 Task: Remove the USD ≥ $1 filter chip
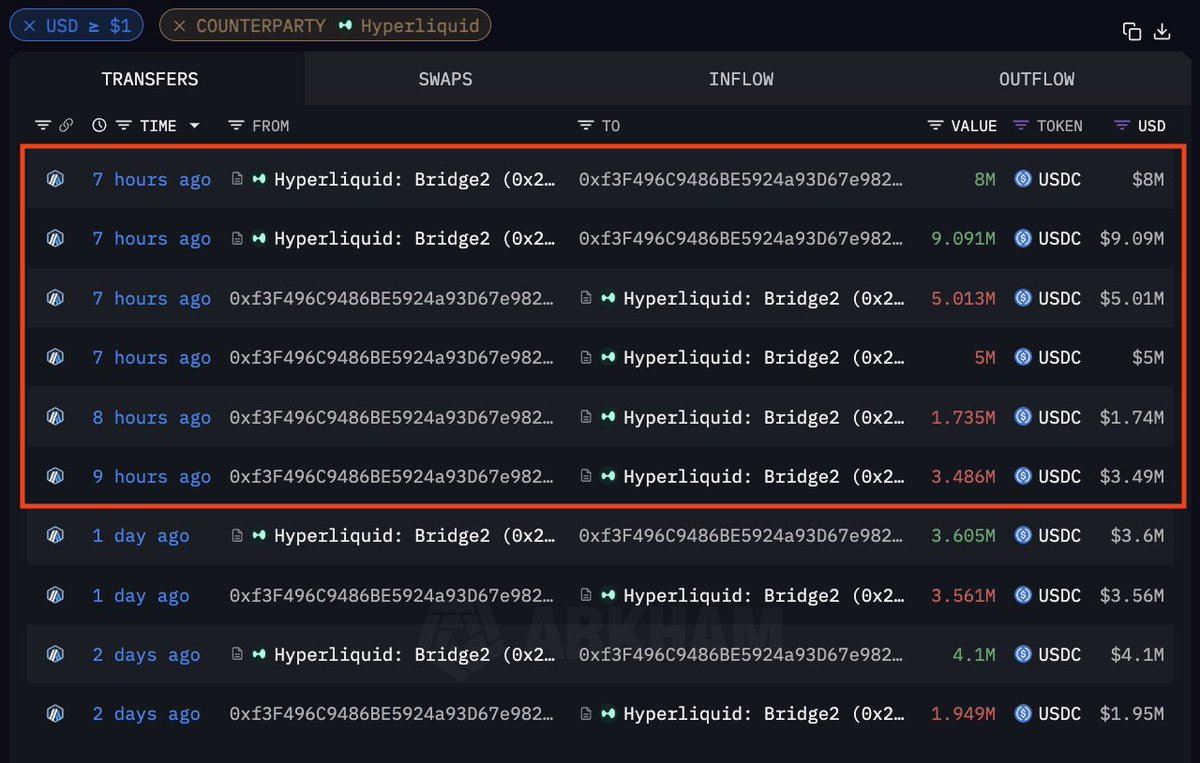click(29, 26)
